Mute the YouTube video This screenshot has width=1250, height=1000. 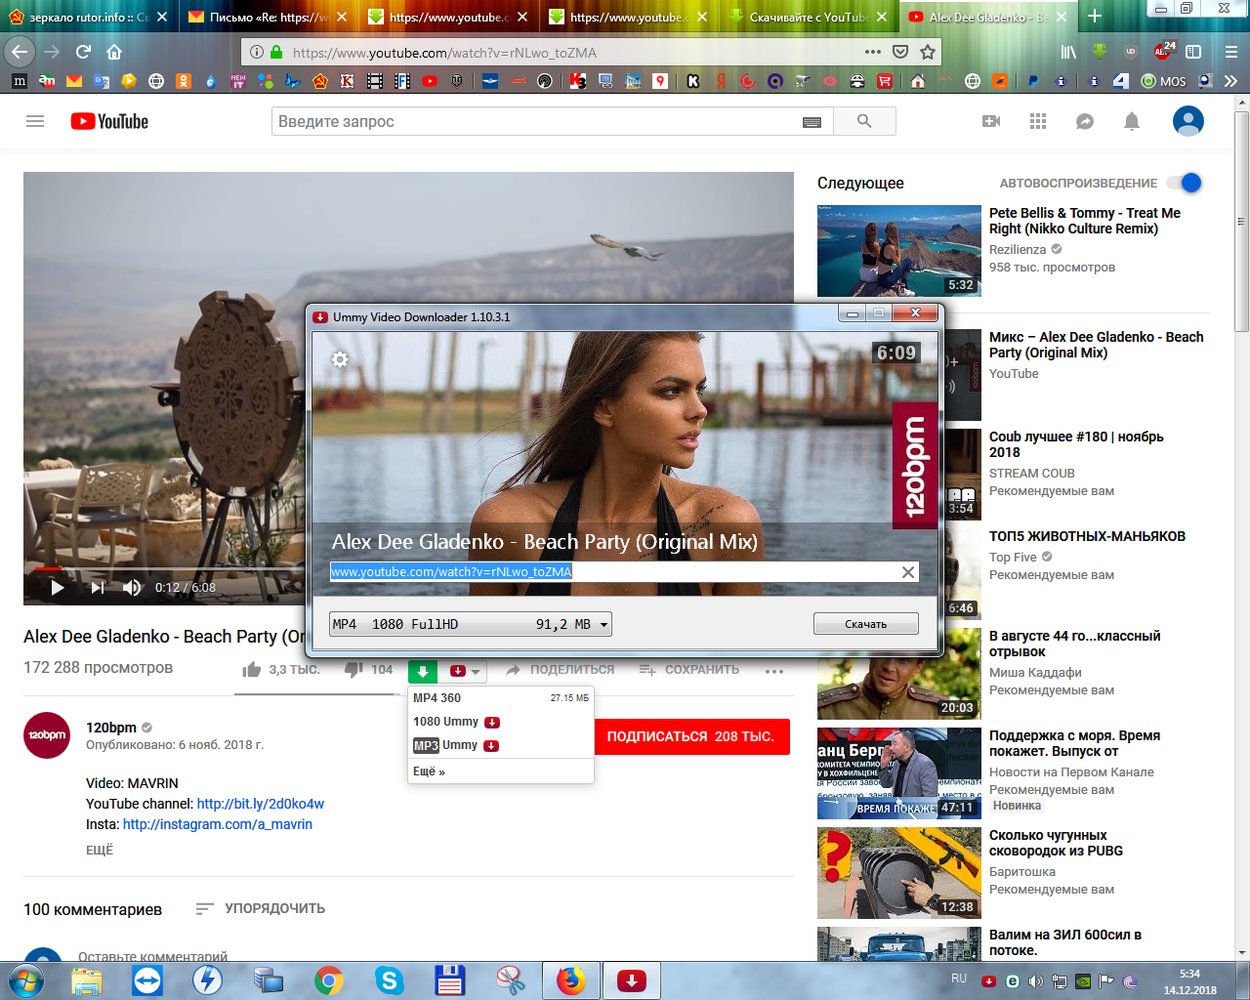point(132,587)
